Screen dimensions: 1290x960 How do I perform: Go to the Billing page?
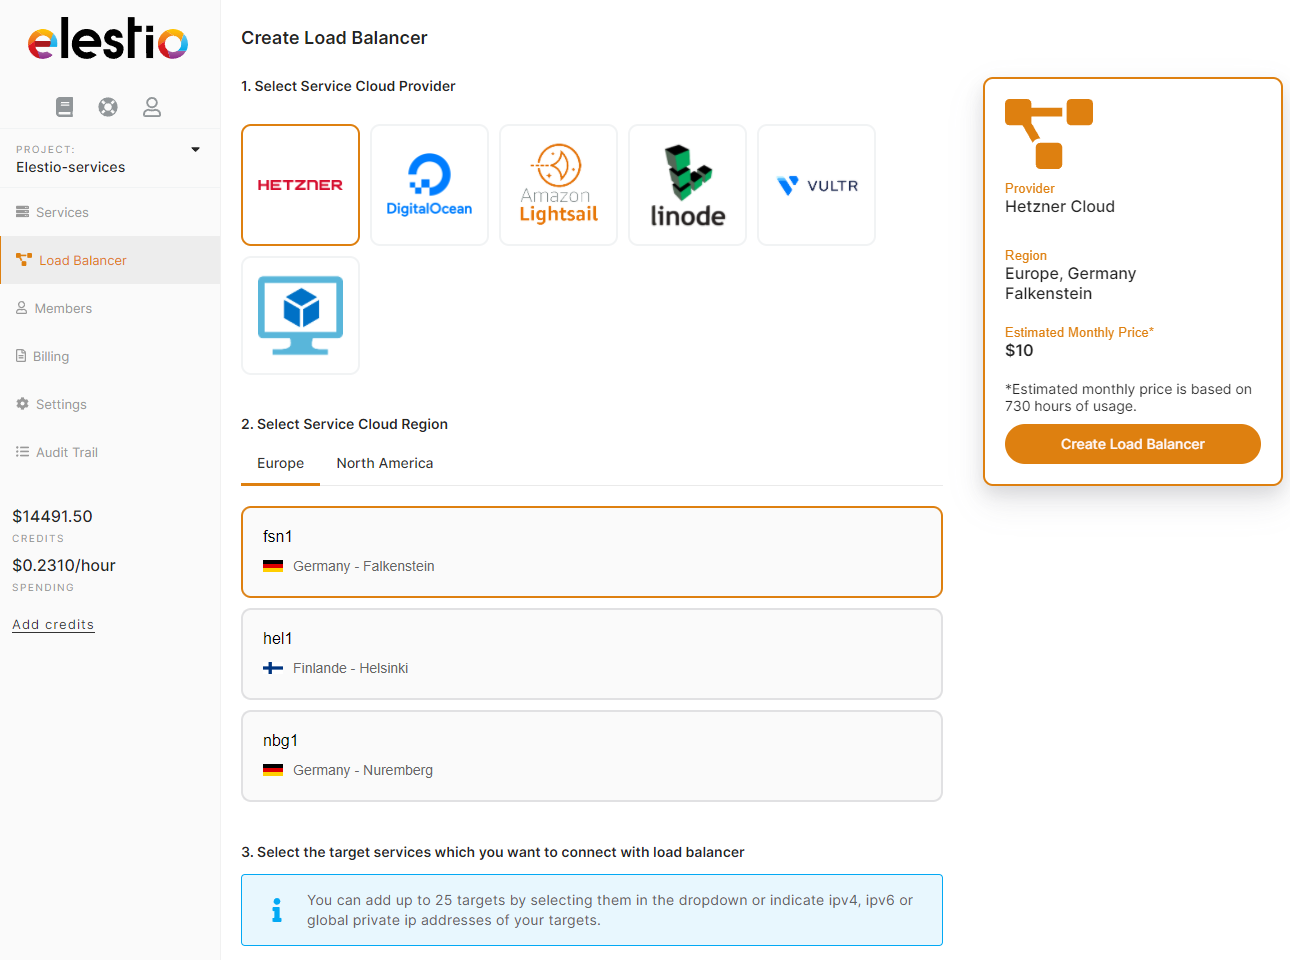pyautogui.click(x=51, y=357)
